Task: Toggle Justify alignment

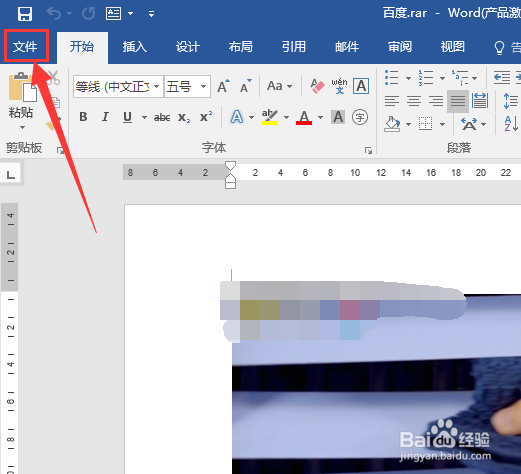Action: tap(458, 101)
